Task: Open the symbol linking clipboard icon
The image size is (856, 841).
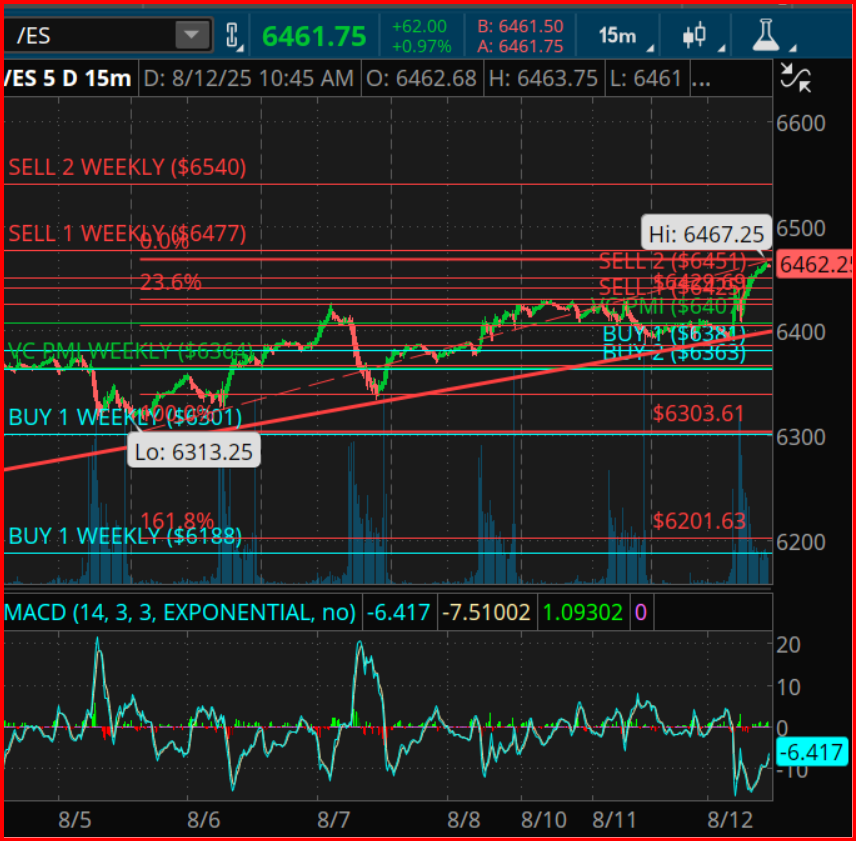Action: [233, 36]
